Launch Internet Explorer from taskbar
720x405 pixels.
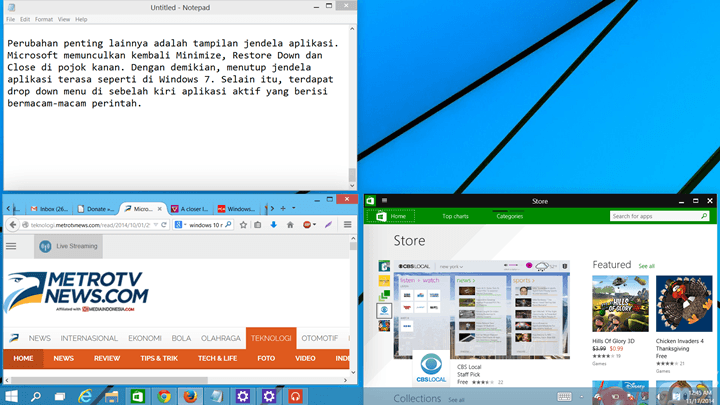click(x=85, y=396)
